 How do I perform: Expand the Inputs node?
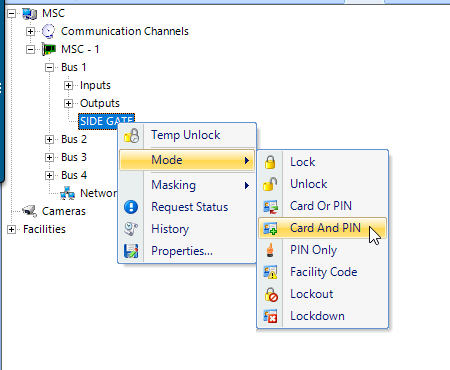pos(68,86)
